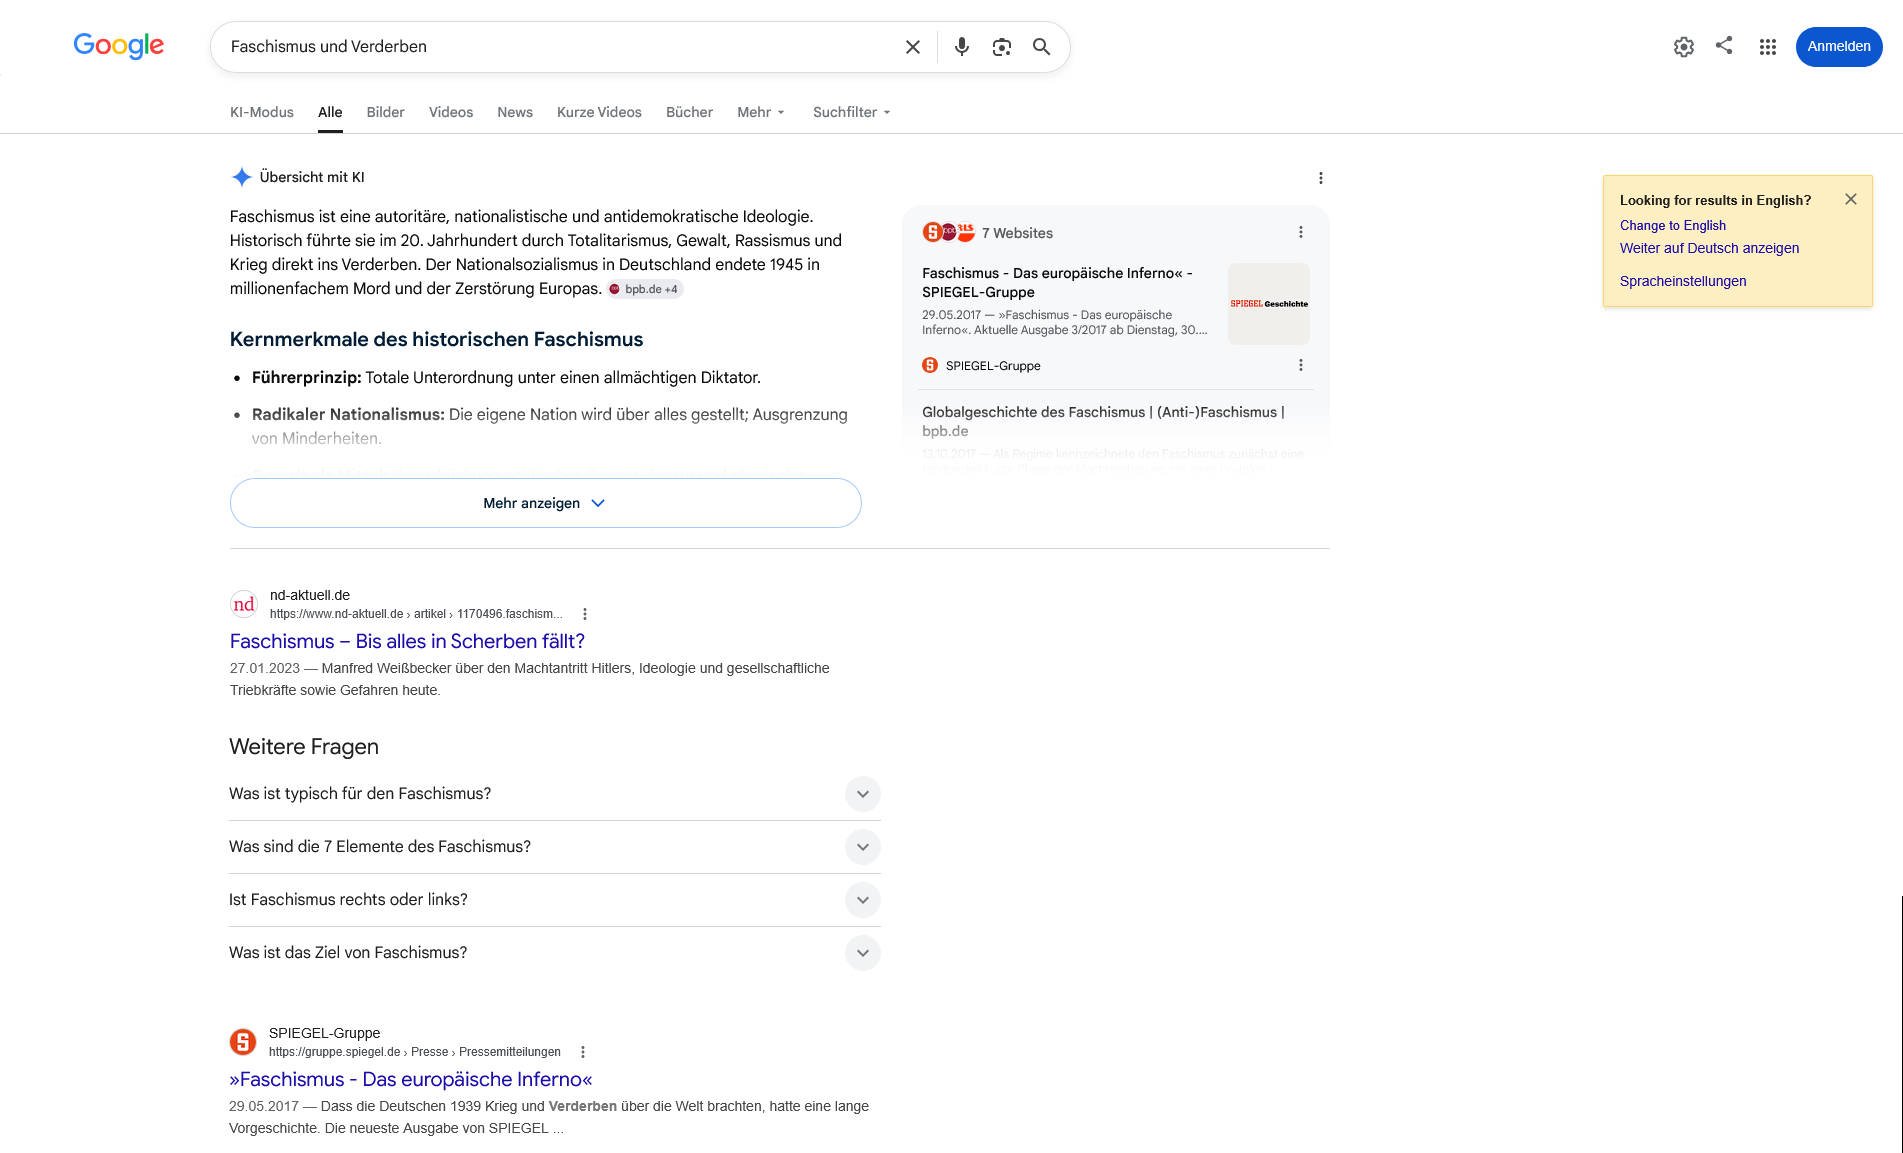The width and height of the screenshot is (1903, 1153).
Task: Expand 'Was ist das Ziel von Faschismus?'
Action: tap(555, 953)
